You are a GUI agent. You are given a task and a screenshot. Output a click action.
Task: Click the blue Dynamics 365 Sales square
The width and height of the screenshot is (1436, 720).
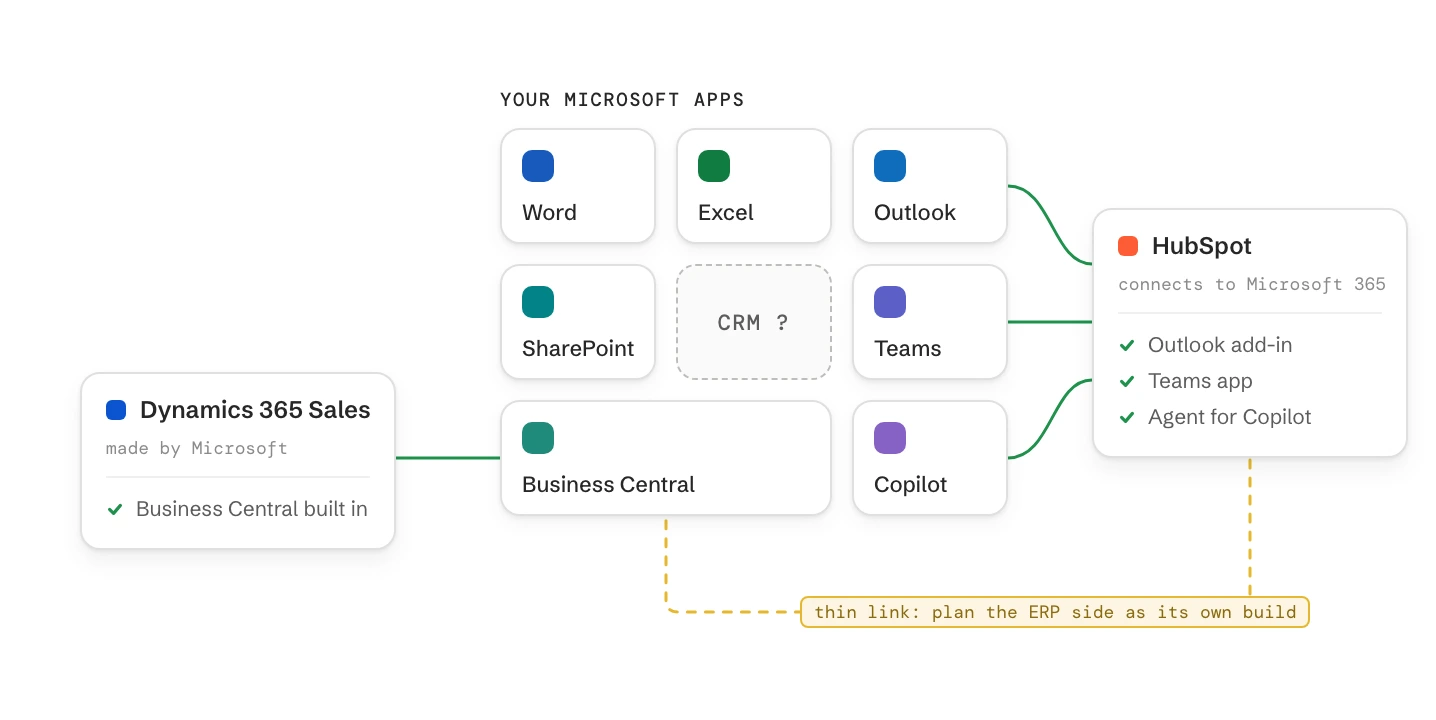(x=116, y=410)
